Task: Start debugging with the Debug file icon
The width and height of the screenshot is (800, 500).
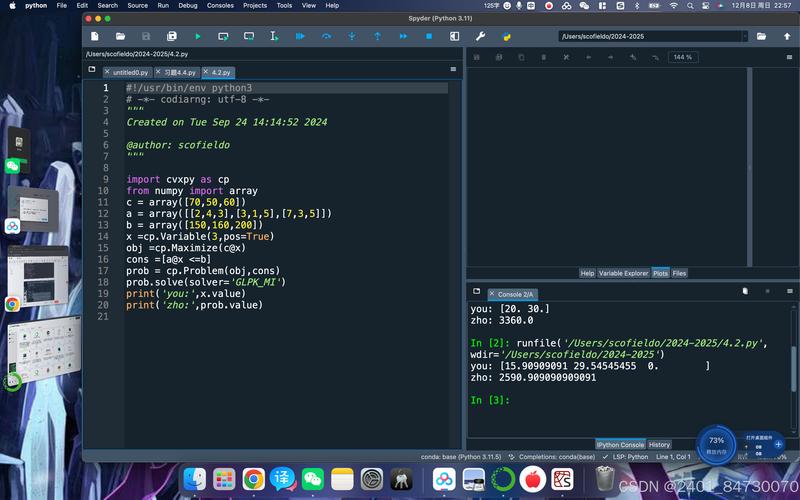Action: pos(300,37)
